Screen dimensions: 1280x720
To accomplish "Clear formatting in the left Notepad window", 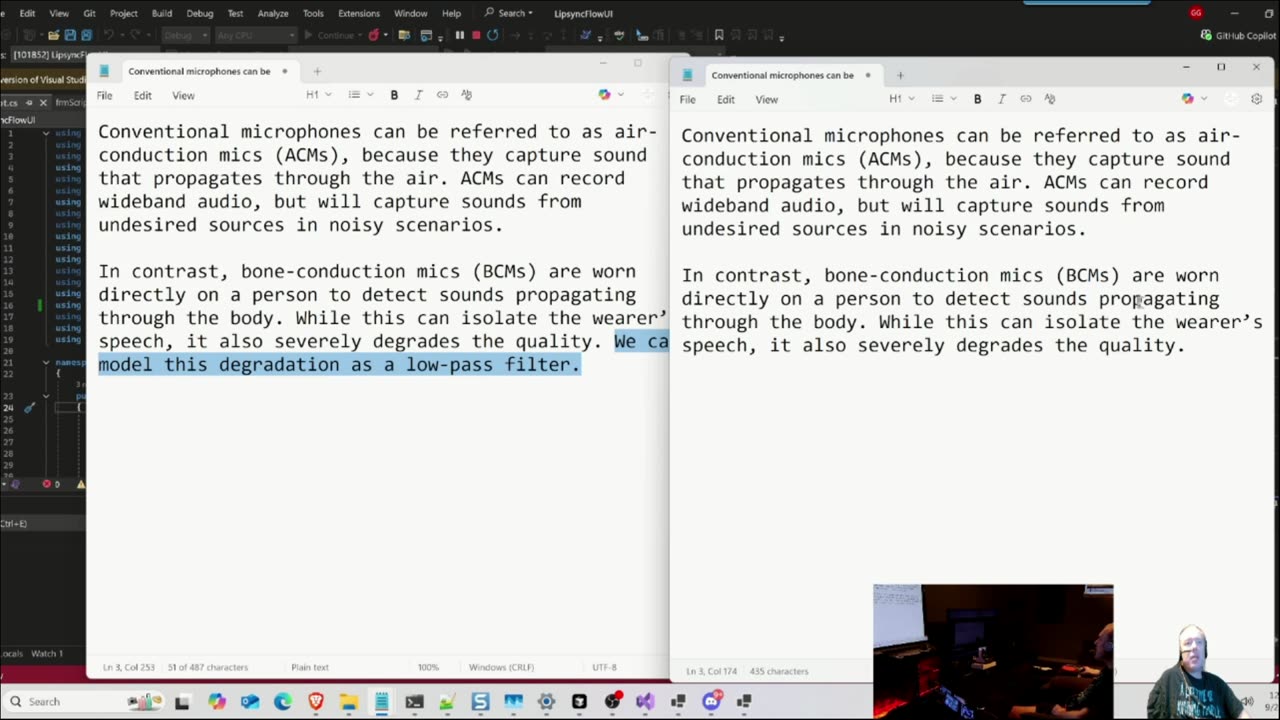I will pos(466,95).
